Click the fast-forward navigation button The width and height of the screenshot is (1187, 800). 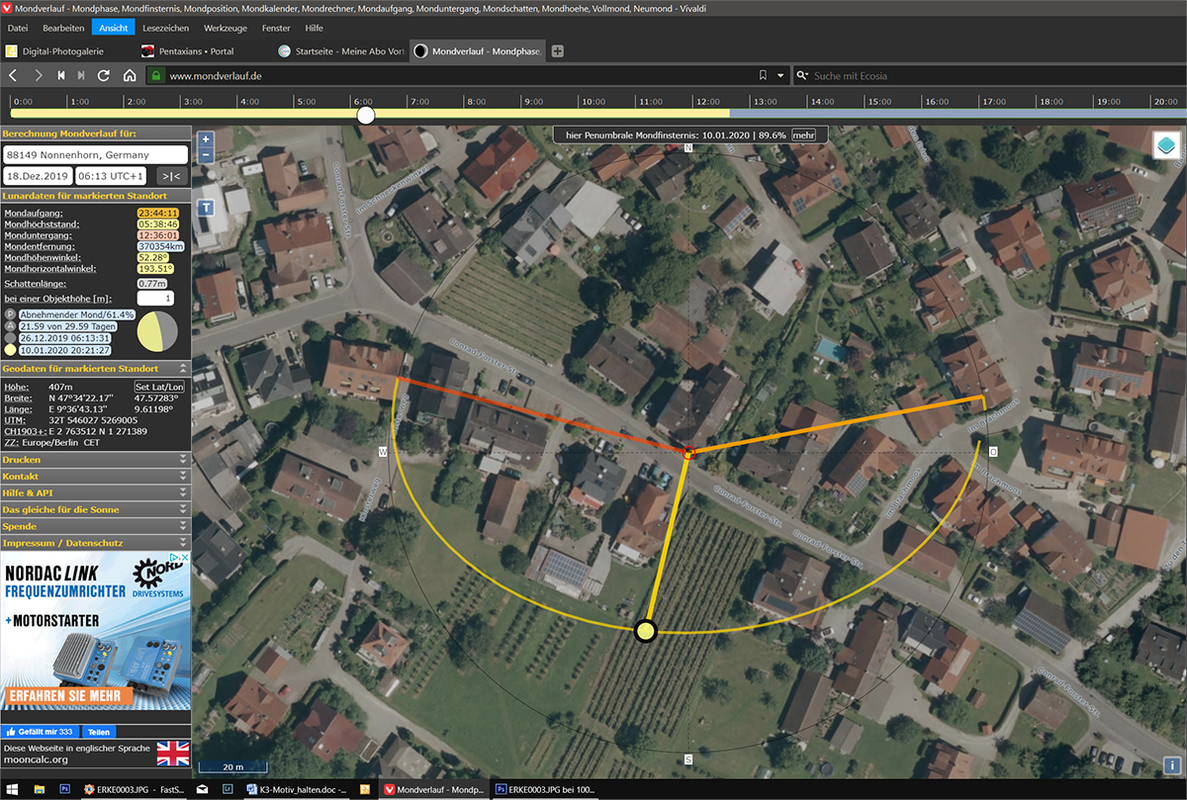[81, 76]
